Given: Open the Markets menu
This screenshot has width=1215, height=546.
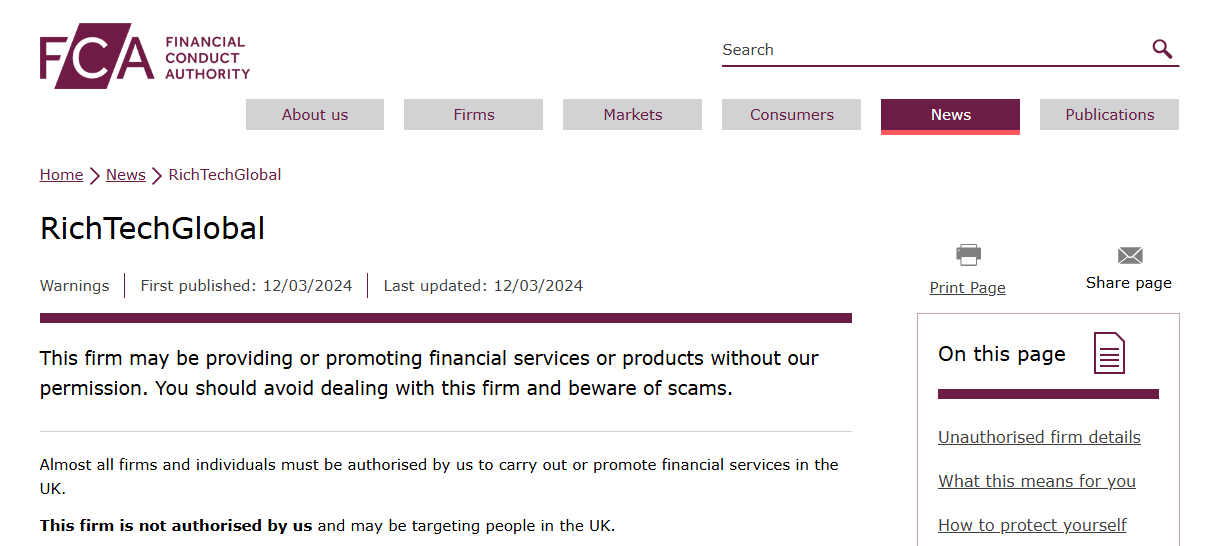Looking at the screenshot, I should click(633, 114).
